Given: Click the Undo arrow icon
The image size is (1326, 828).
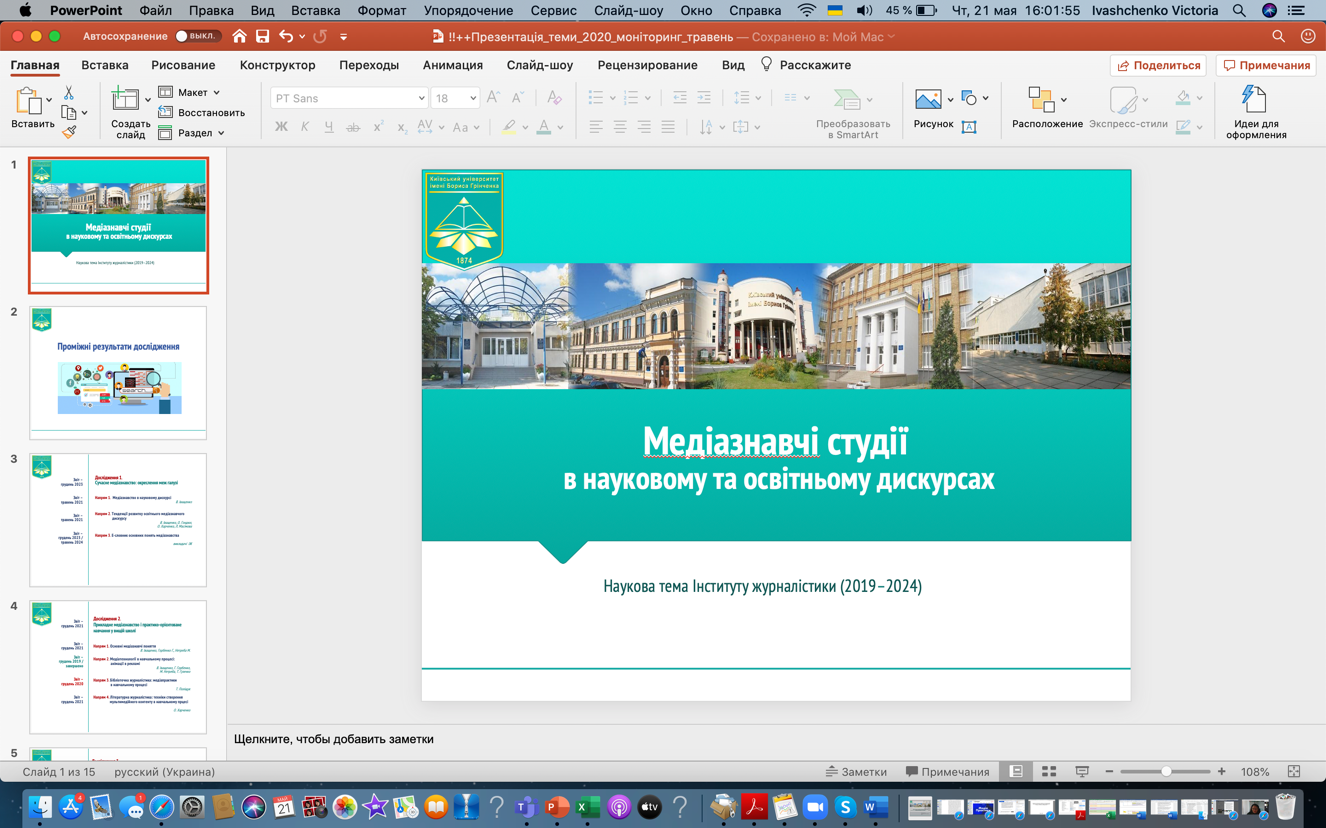Looking at the screenshot, I should (x=286, y=37).
